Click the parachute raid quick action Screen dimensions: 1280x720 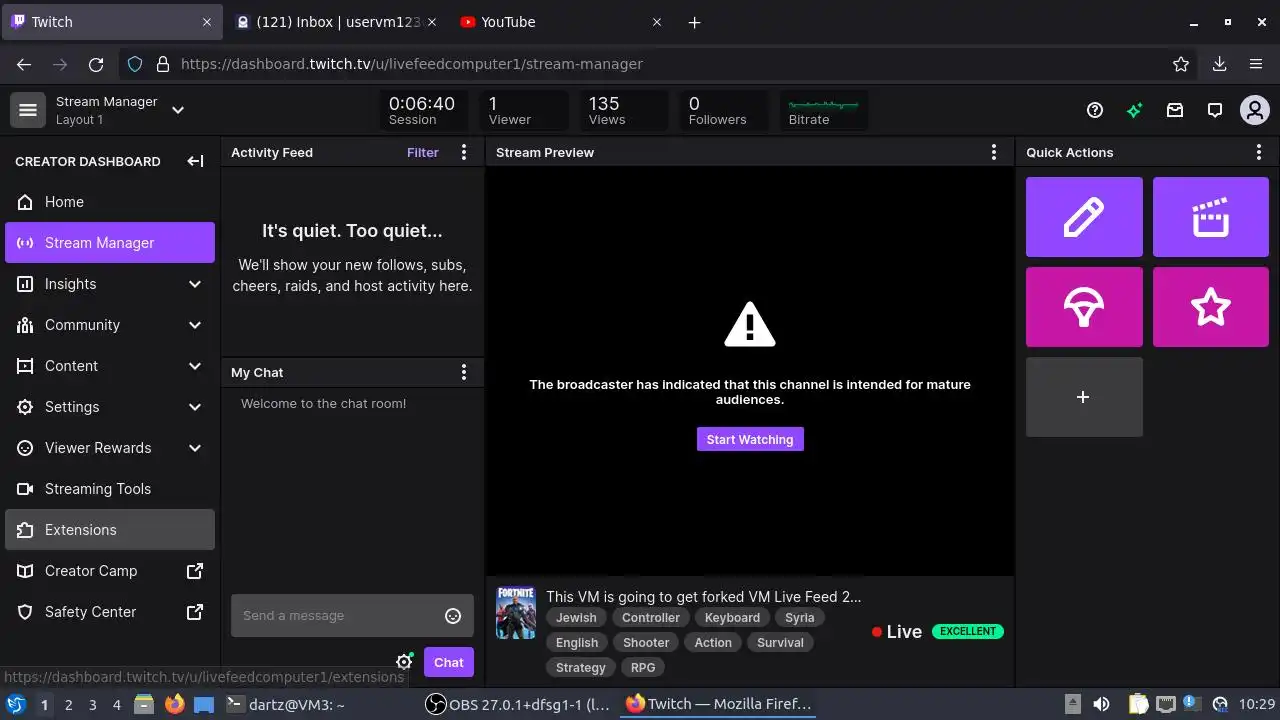[1084, 307]
